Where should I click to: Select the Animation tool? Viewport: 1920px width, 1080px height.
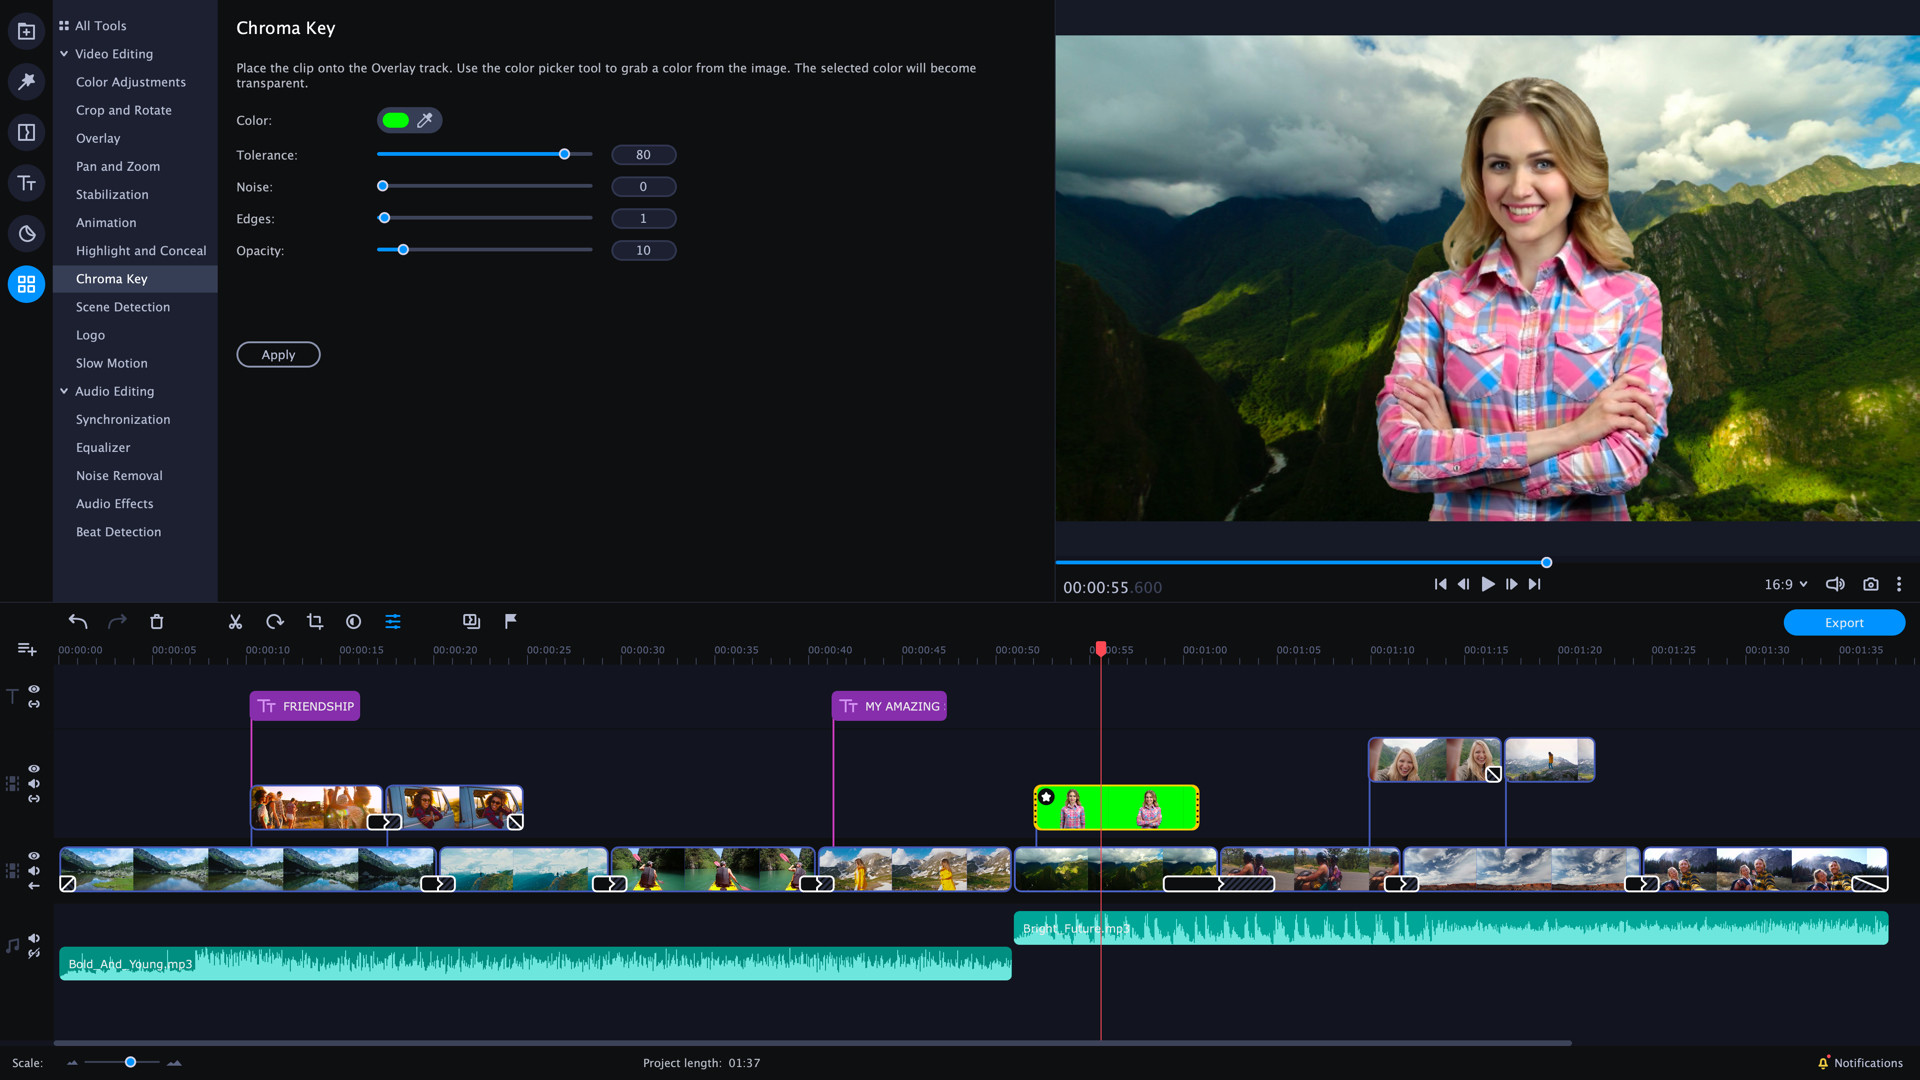[105, 222]
